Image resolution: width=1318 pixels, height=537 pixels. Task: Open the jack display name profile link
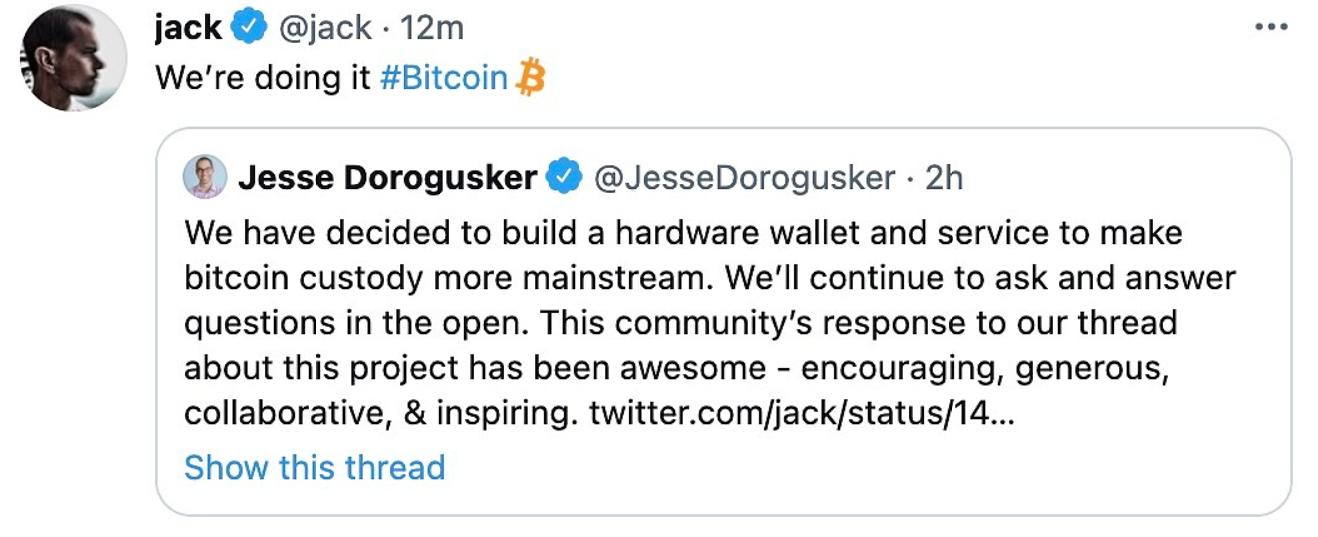[x=188, y=28]
